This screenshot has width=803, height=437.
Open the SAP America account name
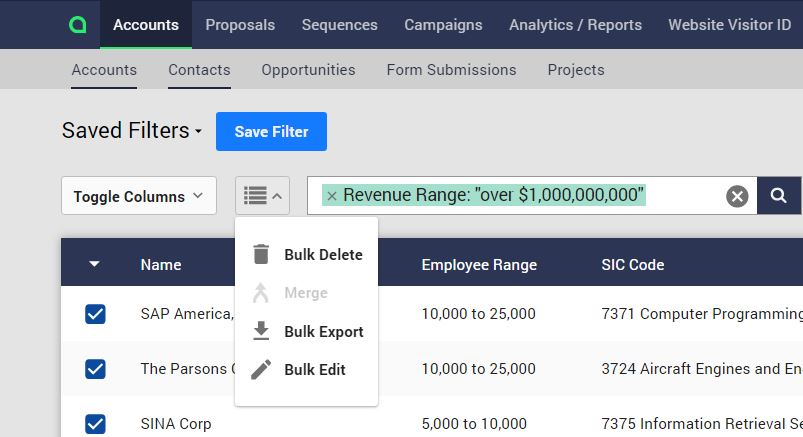(187, 314)
